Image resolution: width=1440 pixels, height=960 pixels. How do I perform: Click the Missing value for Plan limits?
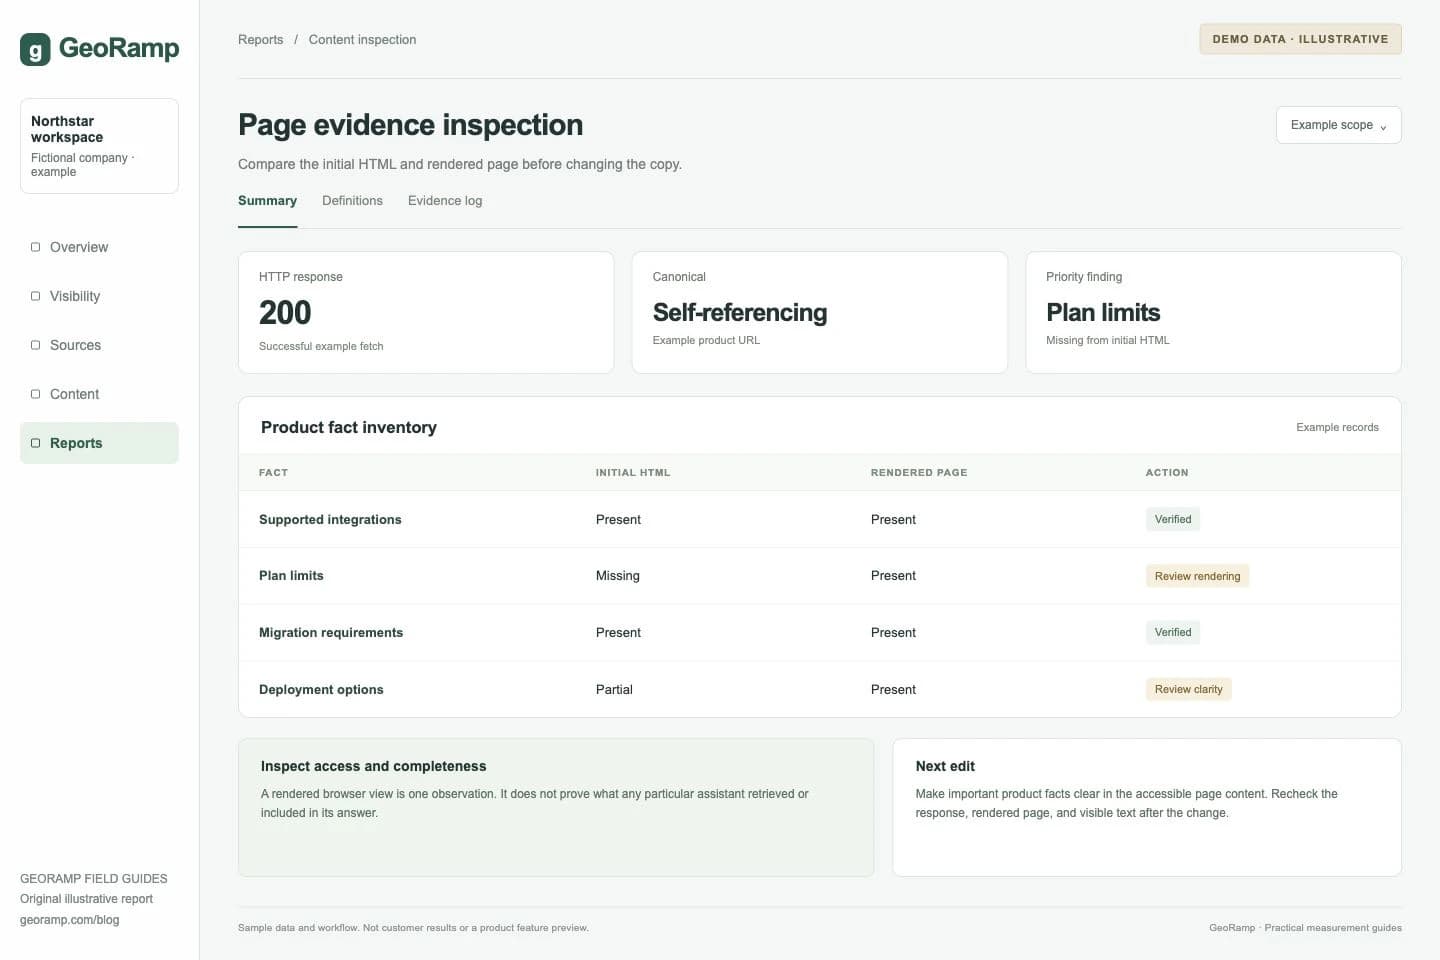tap(617, 576)
